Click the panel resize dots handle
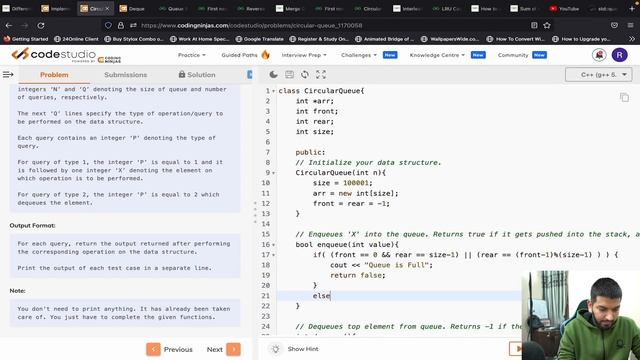The image size is (640, 360). click(x=255, y=212)
